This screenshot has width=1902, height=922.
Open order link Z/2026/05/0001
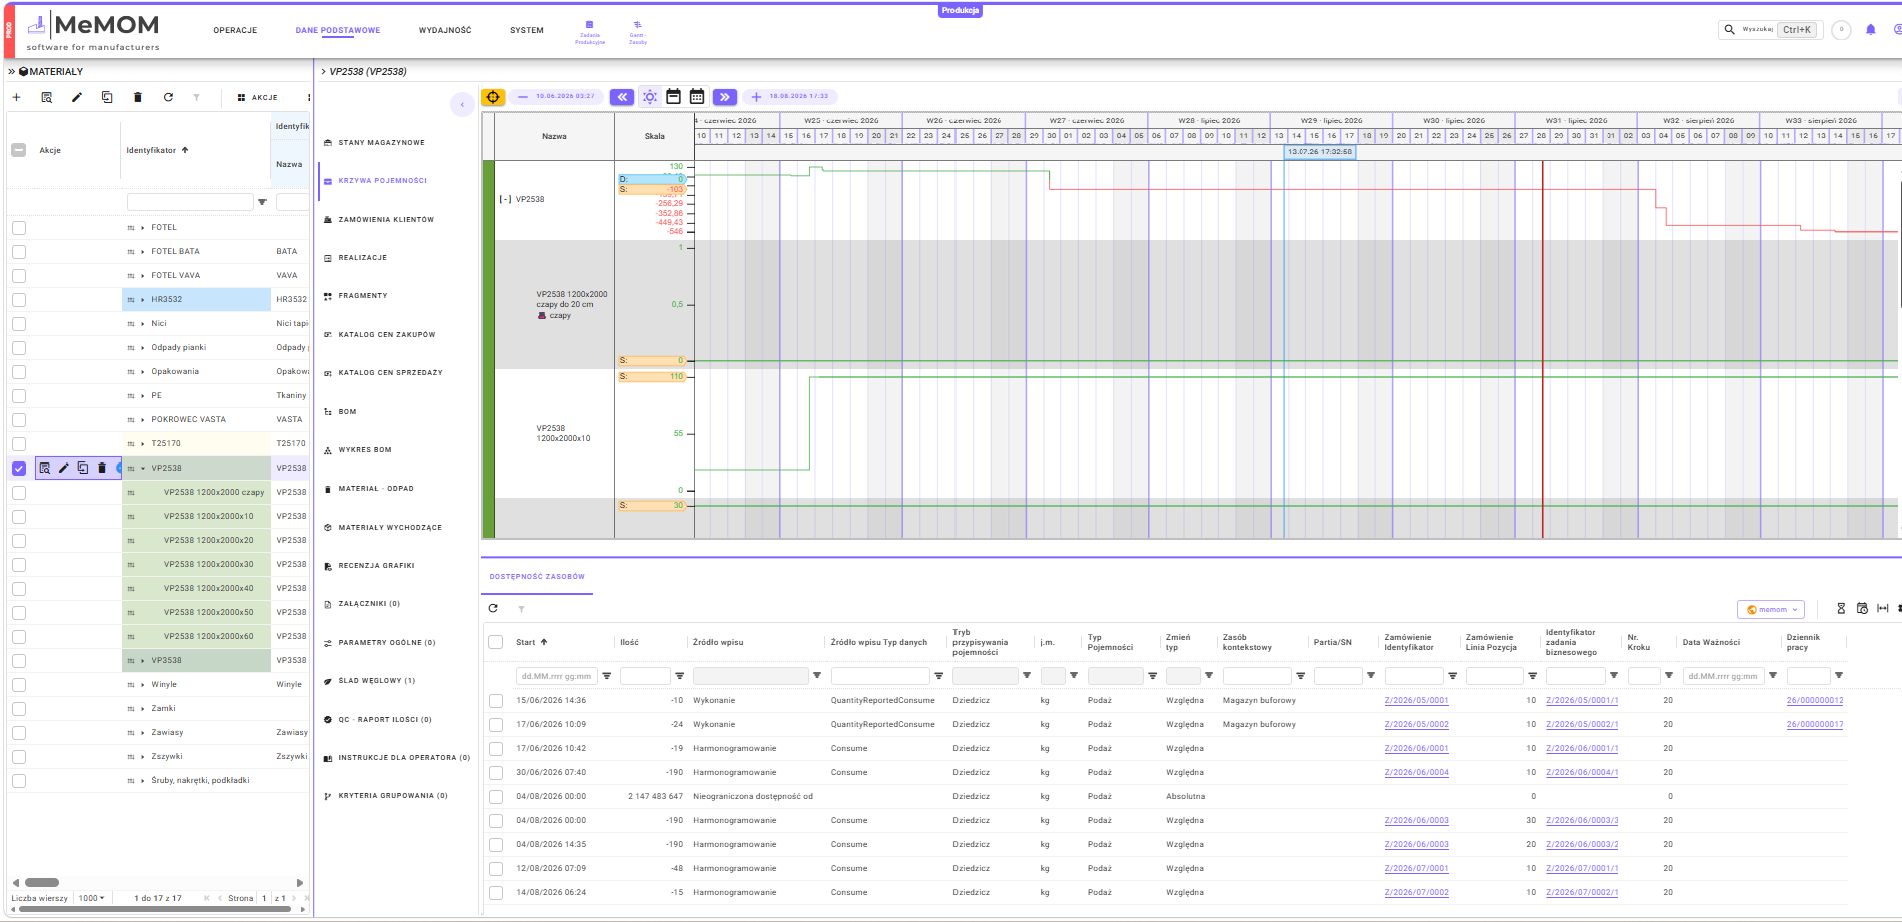pyautogui.click(x=1417, y=701)
